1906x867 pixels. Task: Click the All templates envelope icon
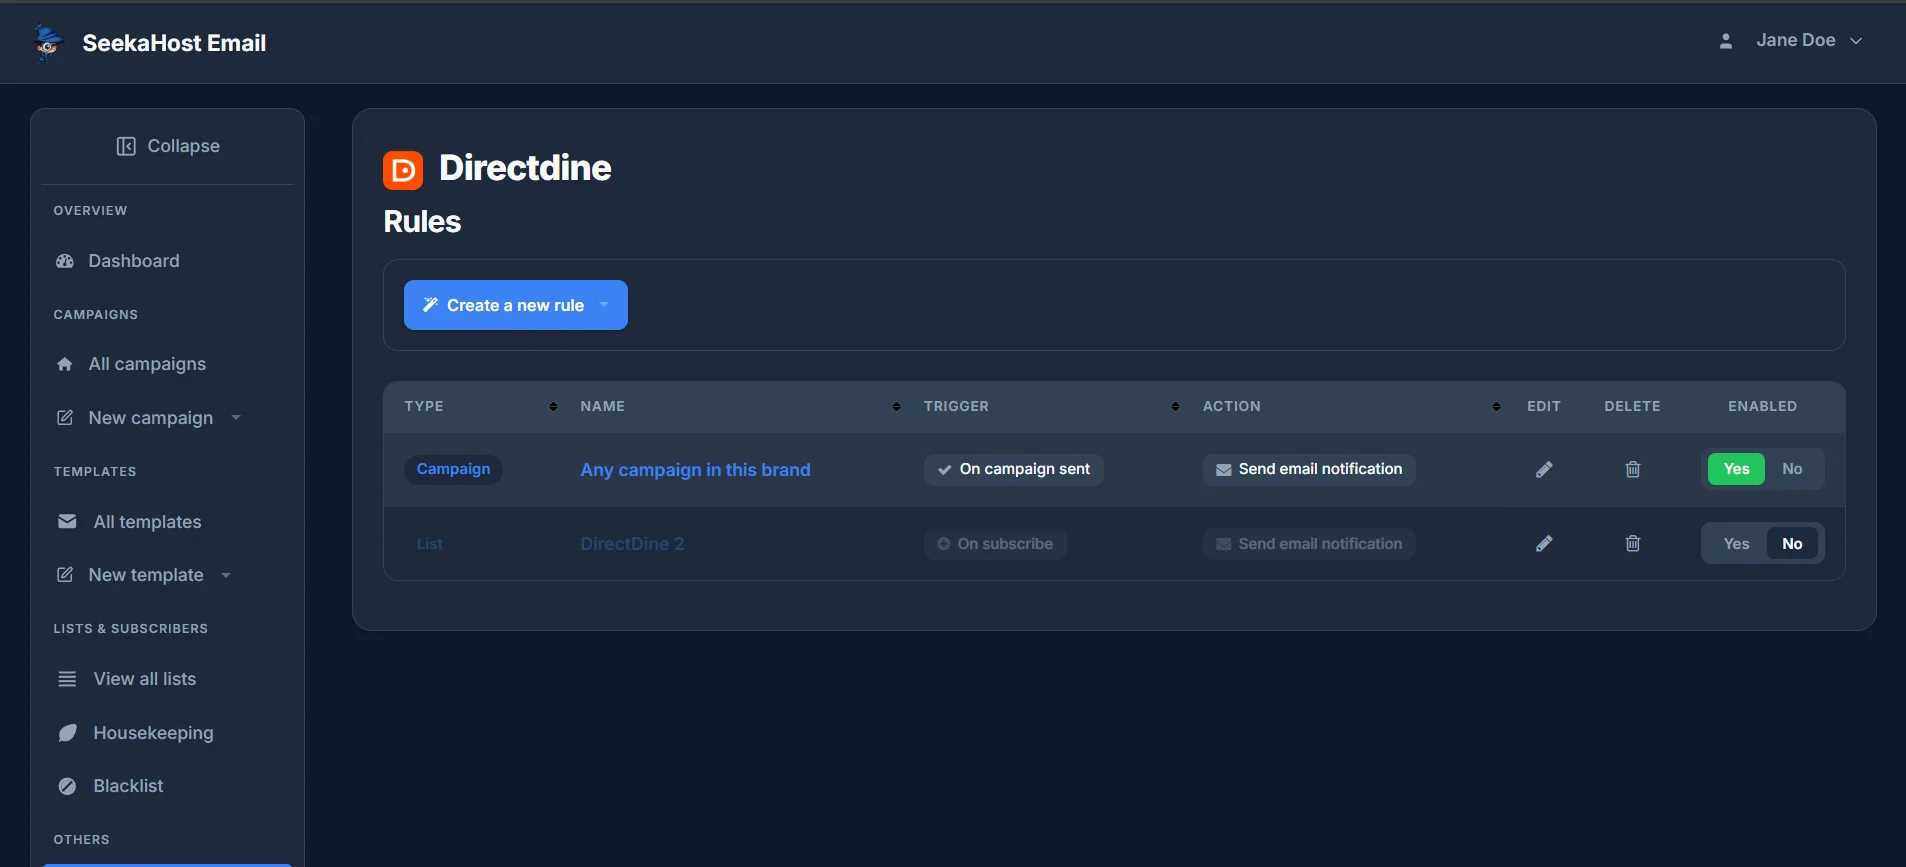click(x=67, y=521)
